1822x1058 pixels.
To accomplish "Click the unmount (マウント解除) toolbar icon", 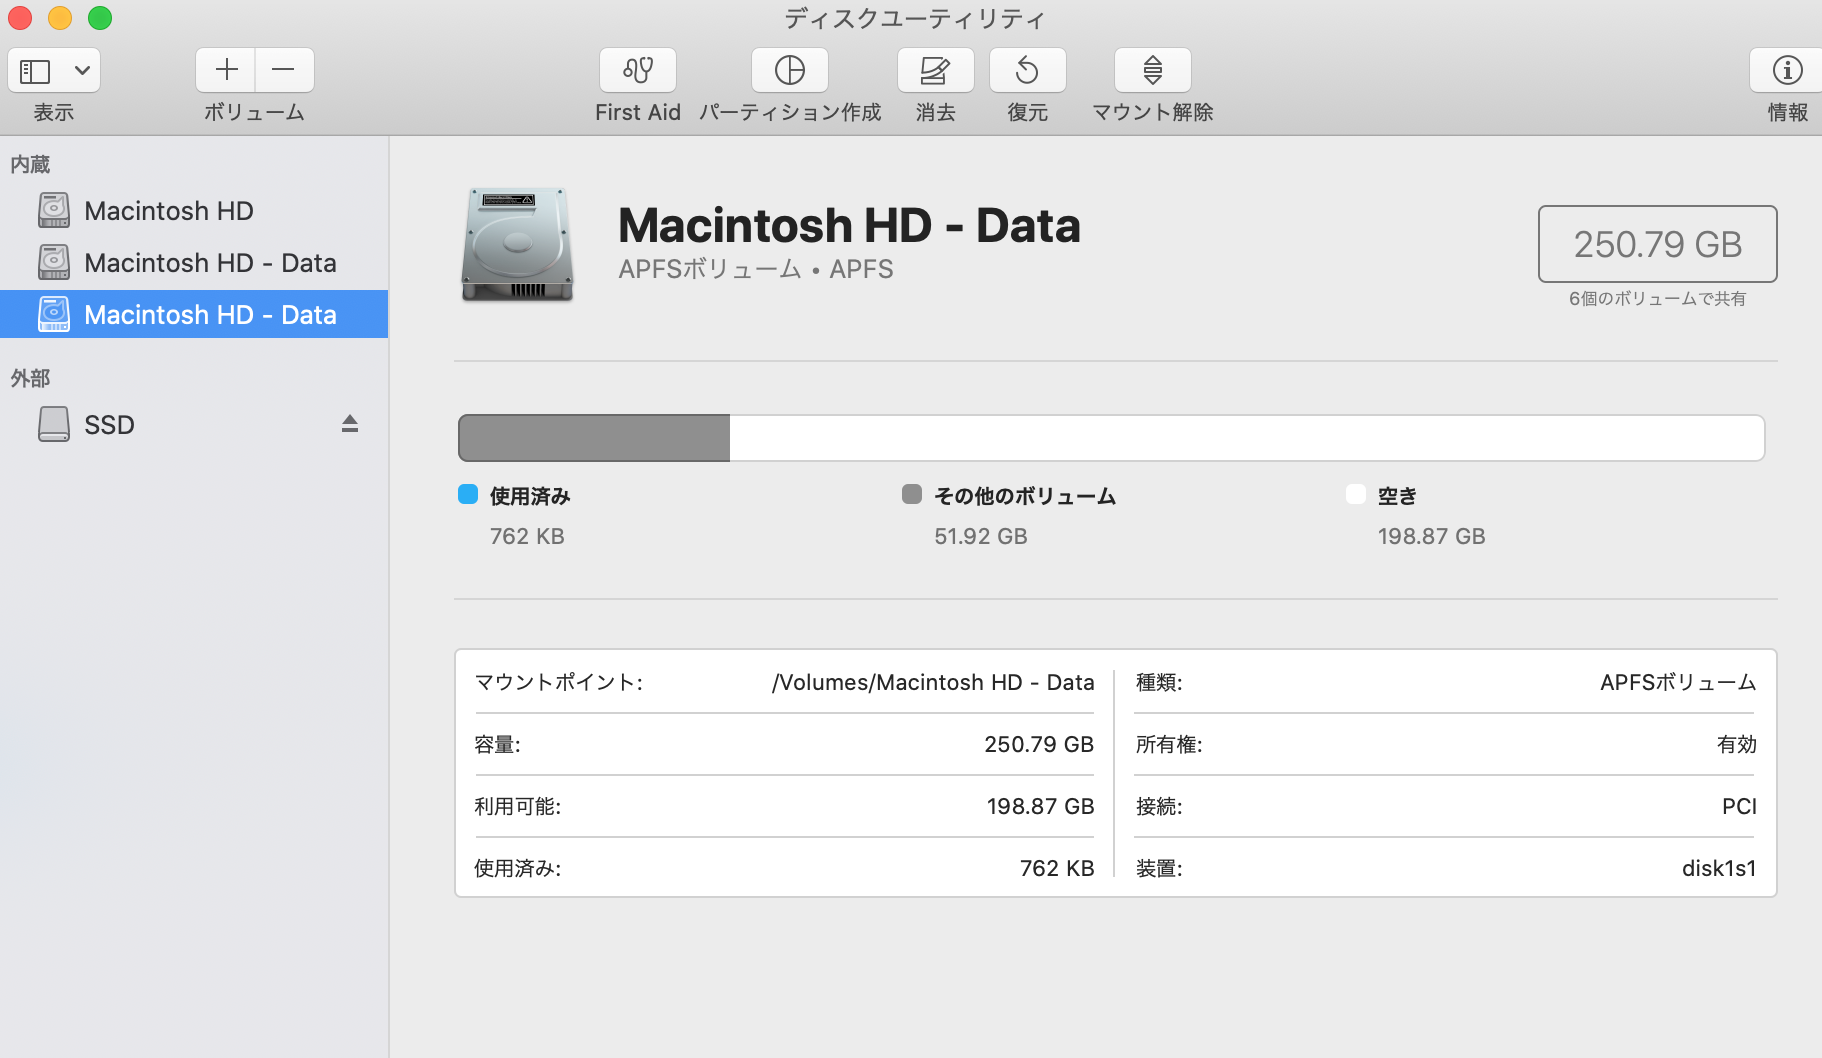I will point(1153,70).
